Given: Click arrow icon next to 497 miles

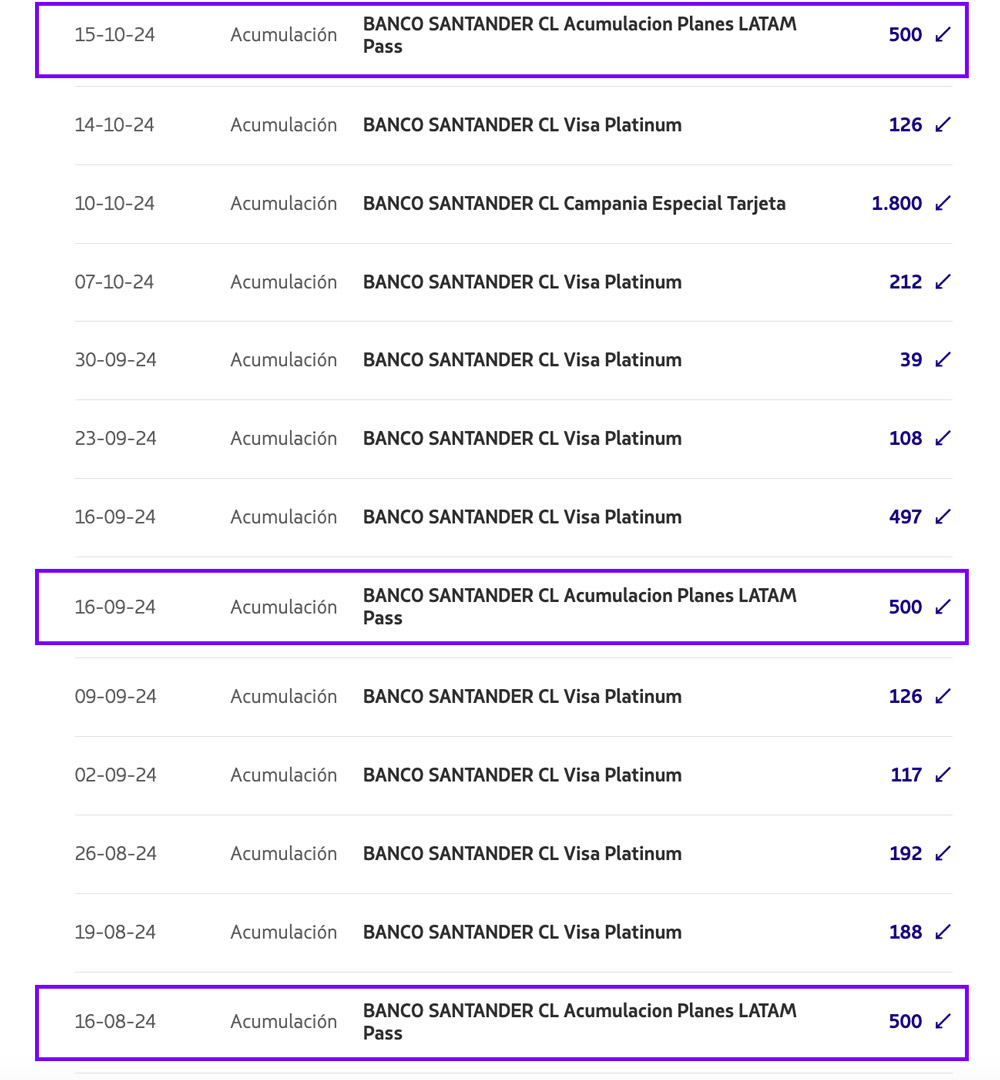Looking at the screenshot, I should click(x=943, y=517).
